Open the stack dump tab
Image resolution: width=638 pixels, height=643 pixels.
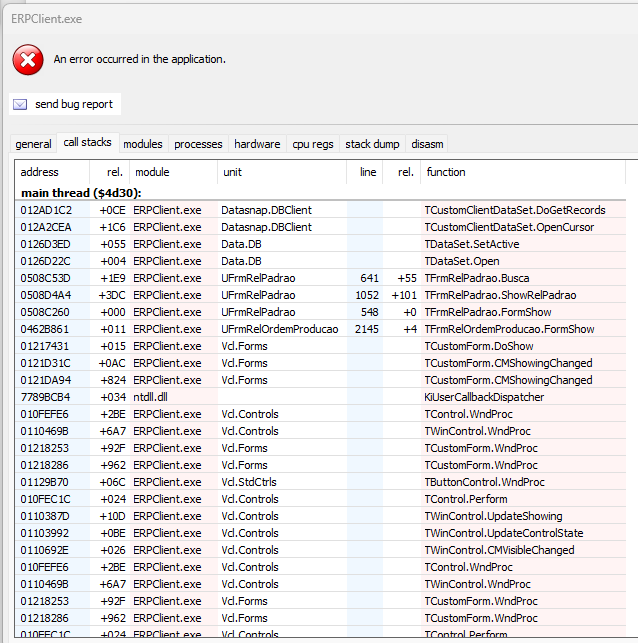point(372,144)
